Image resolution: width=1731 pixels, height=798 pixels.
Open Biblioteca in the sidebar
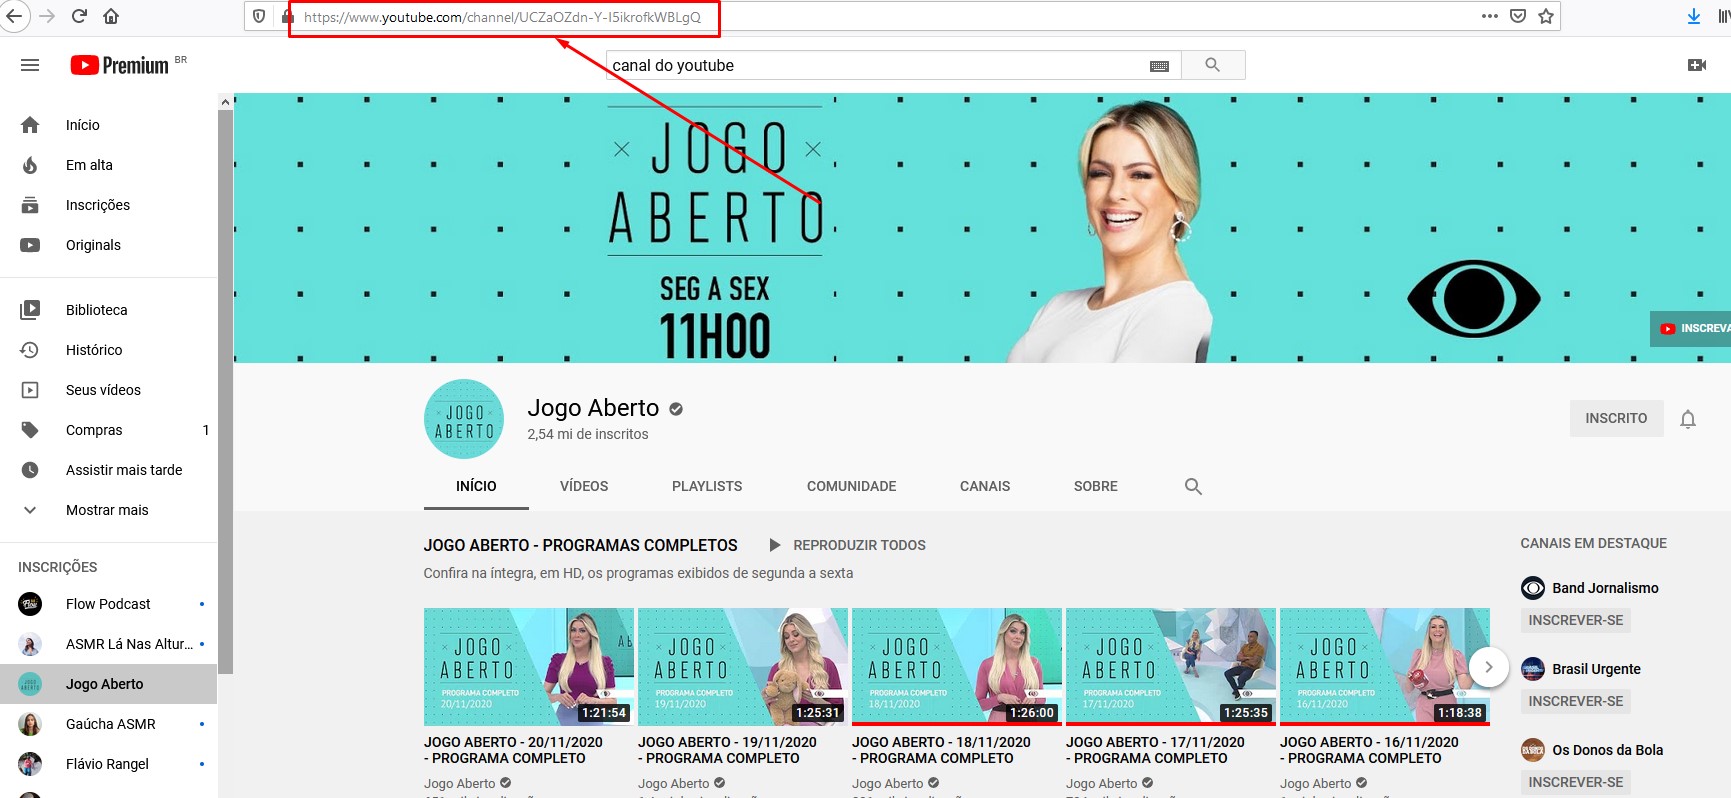[x=108, y=310]
